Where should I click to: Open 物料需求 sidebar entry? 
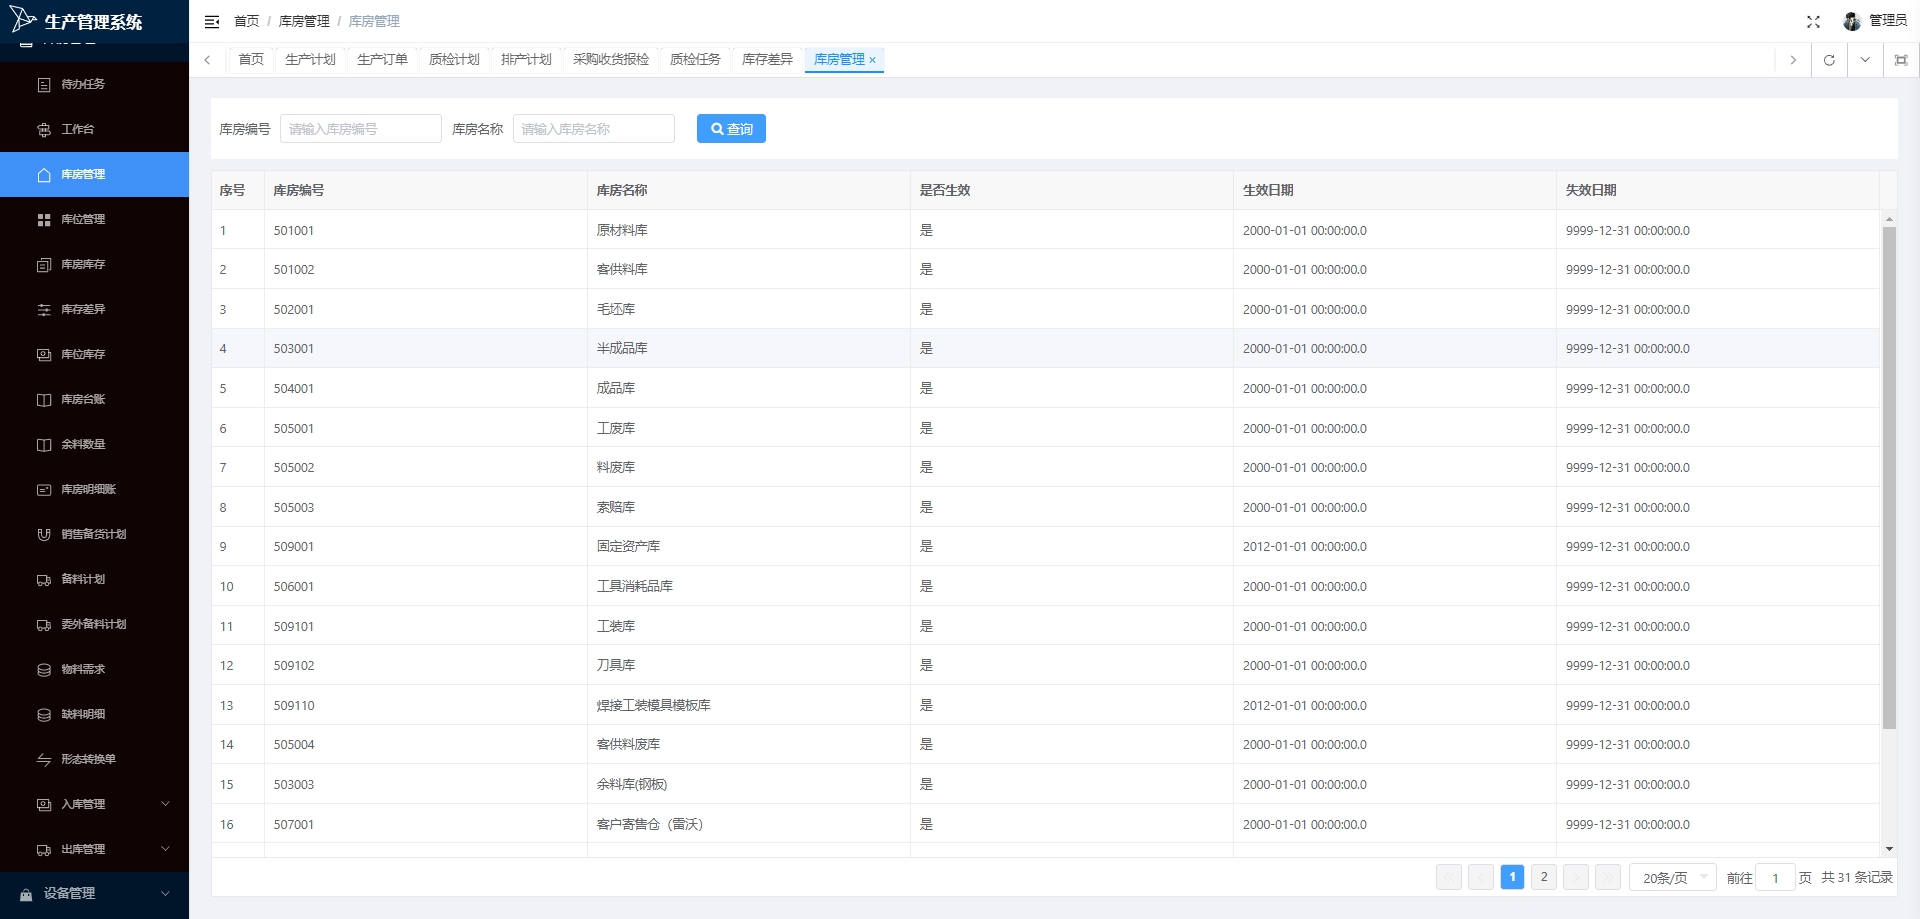coord(94,670)
